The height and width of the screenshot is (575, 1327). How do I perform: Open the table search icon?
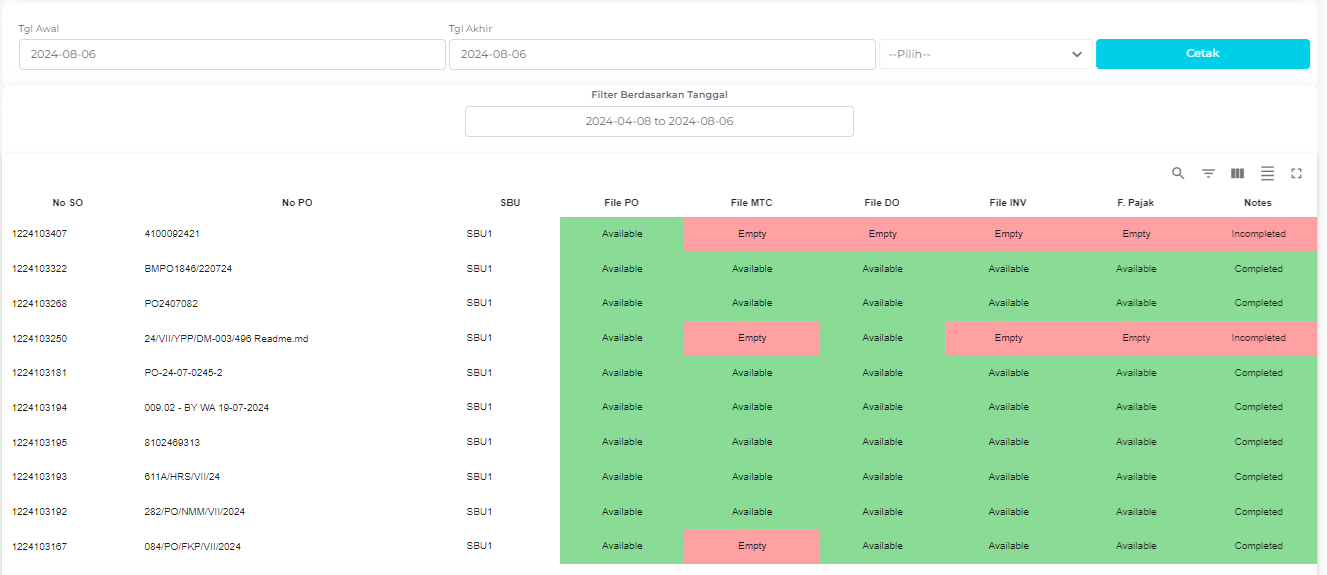pos(1178,173)
